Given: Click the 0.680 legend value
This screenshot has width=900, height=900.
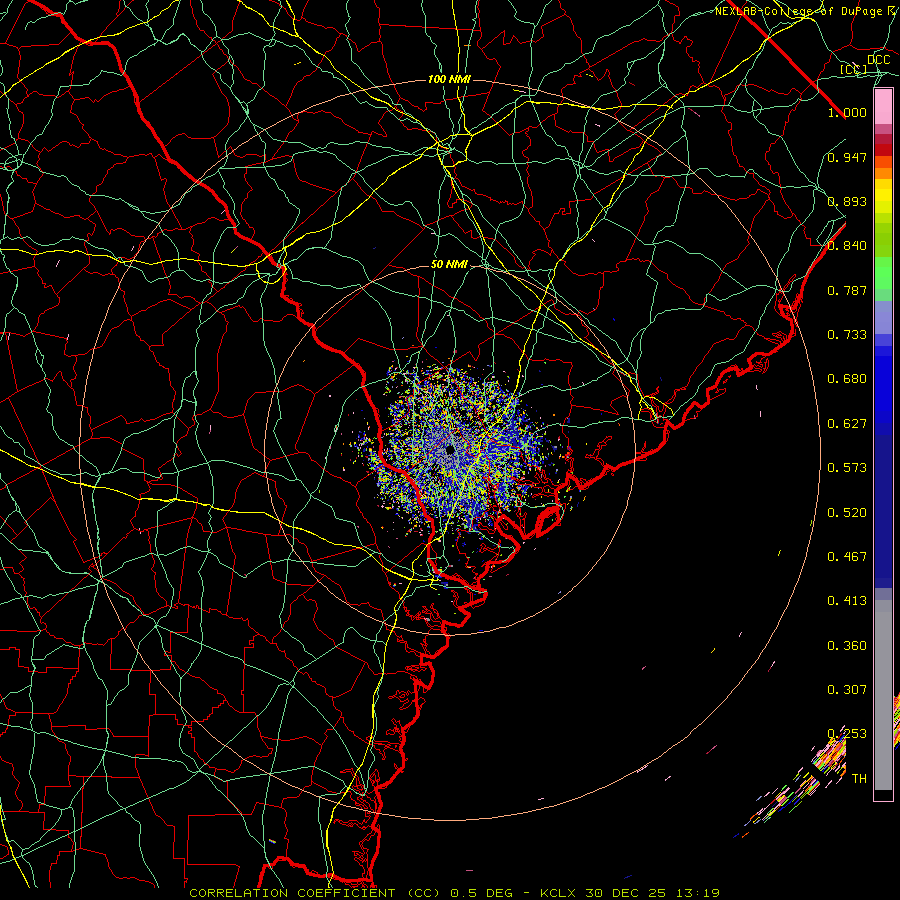Looking at the screenshot, I should (847, 379).
